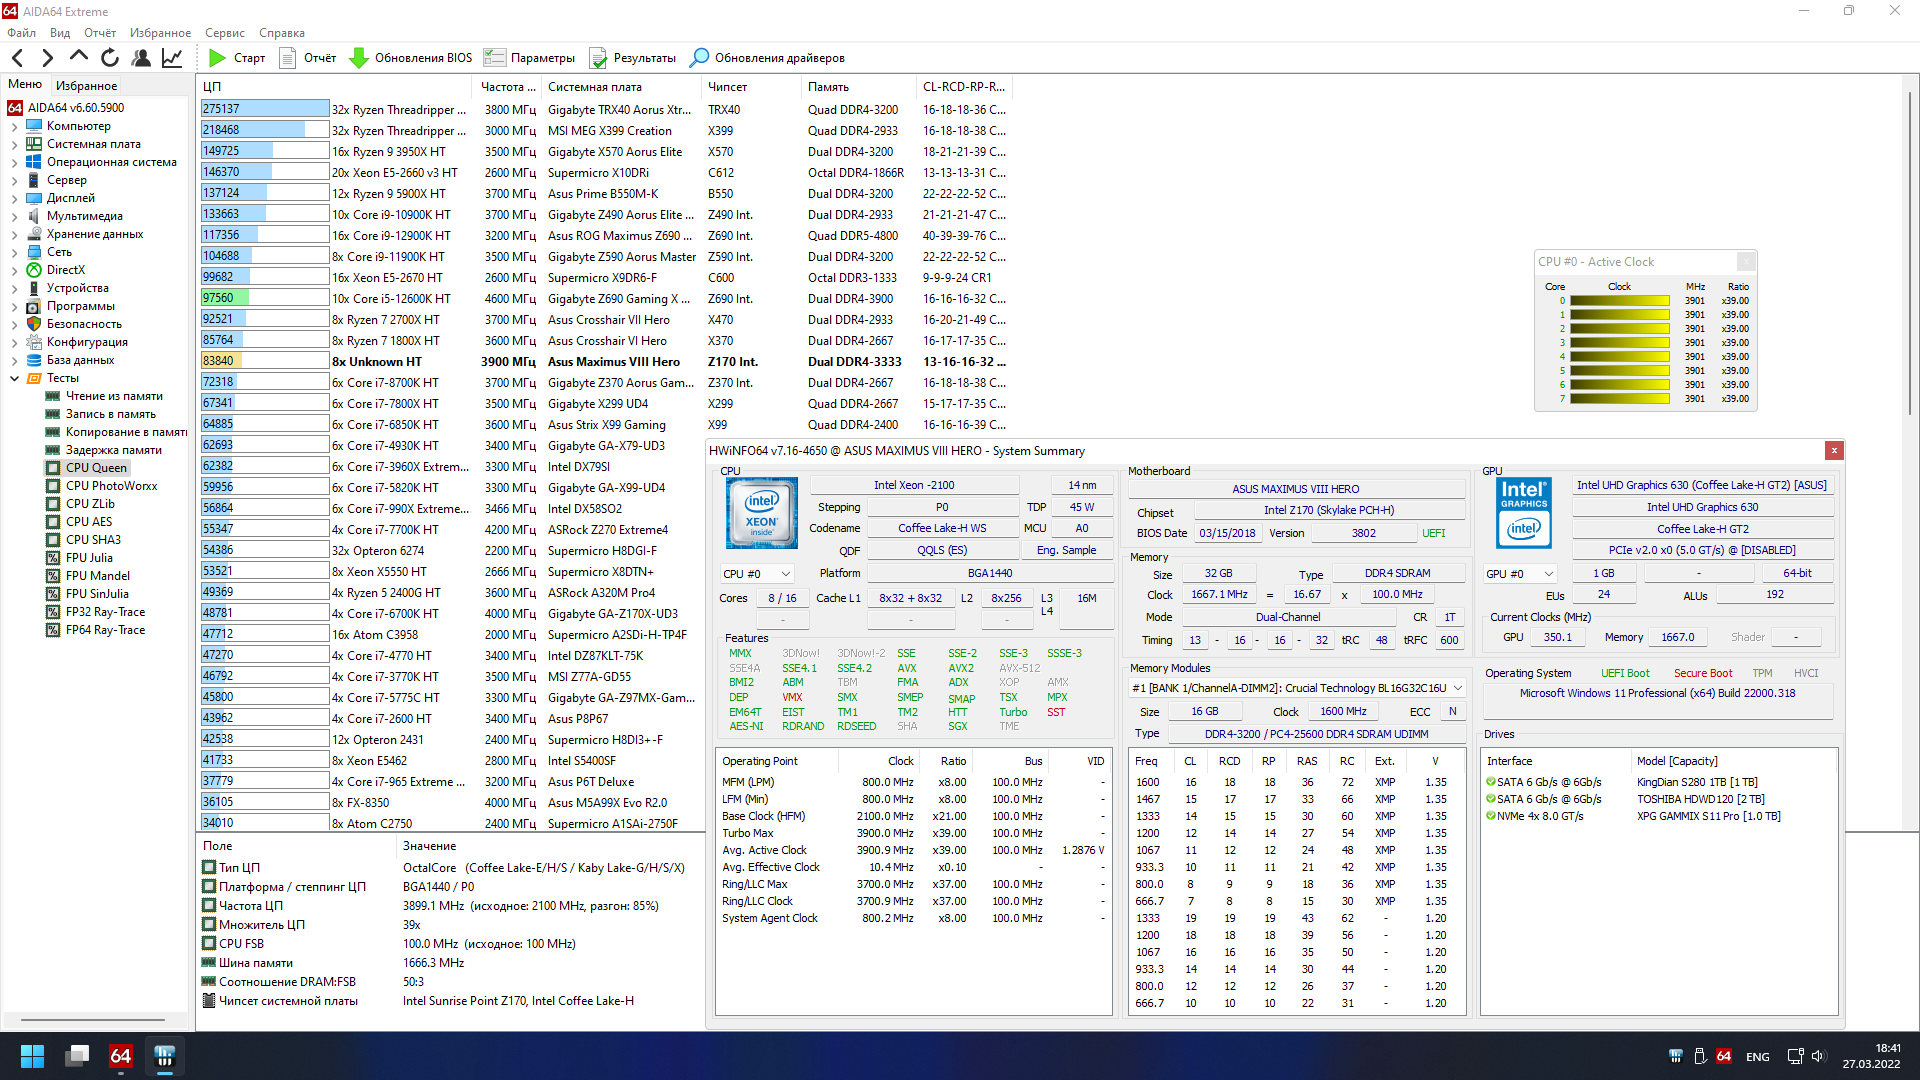Click the Parameters settings icon
Image resolution: width=1920 pixels, height=1080 pixels.
click(x=495, y=58)
